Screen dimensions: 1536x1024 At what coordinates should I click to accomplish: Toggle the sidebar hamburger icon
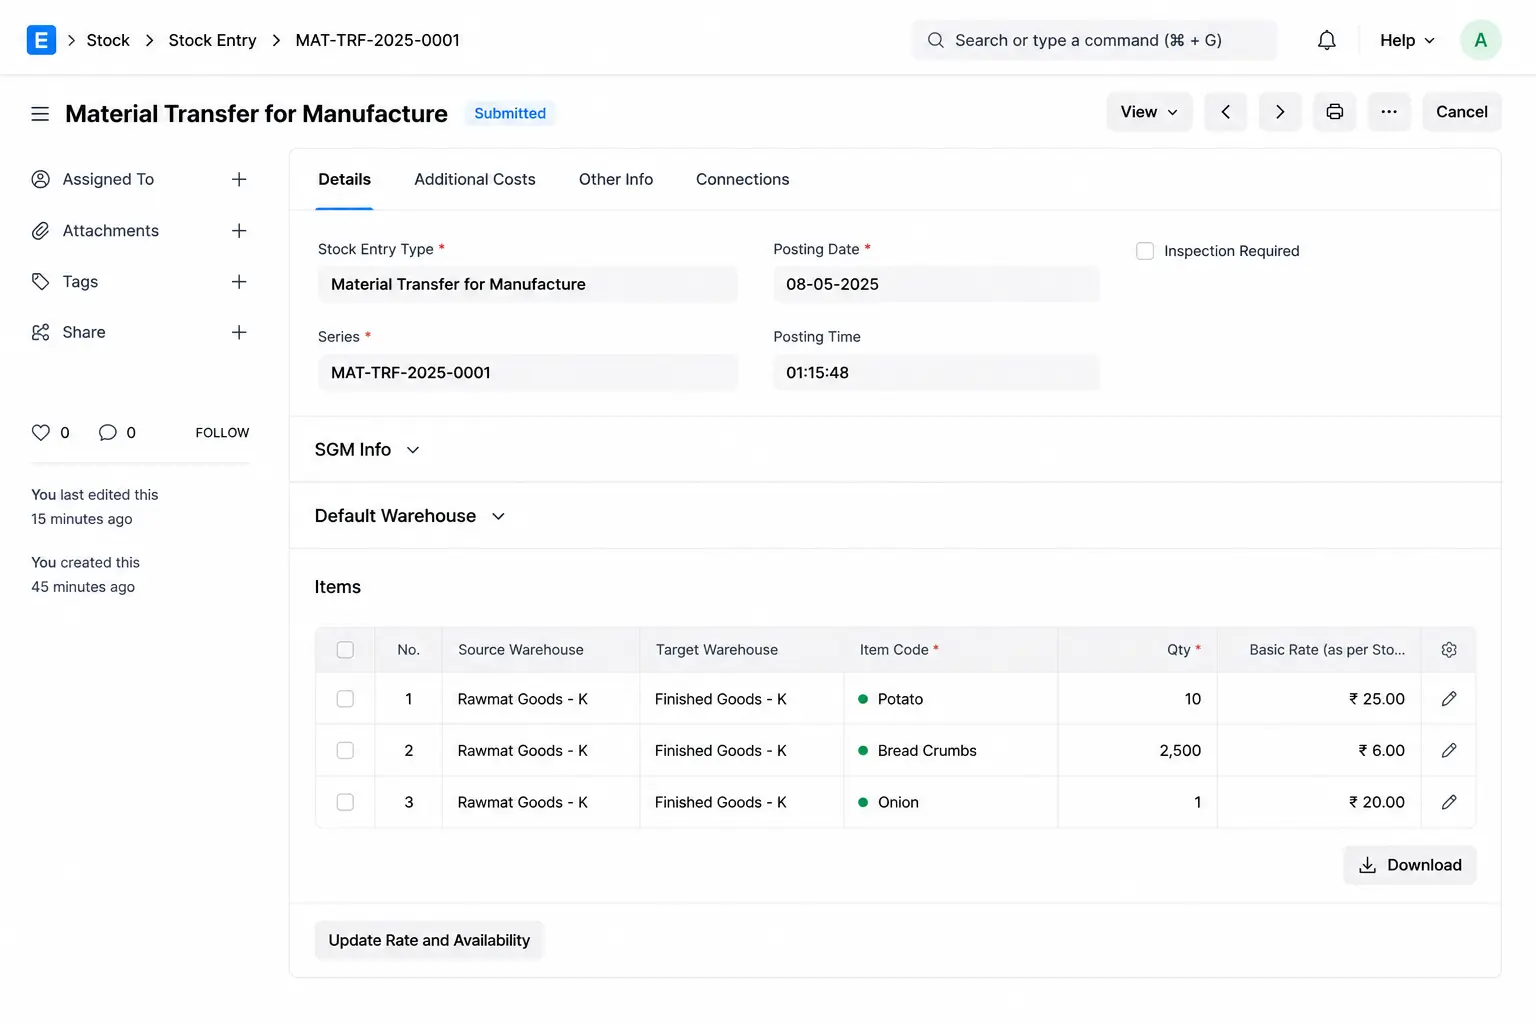[x=40, y=114]
